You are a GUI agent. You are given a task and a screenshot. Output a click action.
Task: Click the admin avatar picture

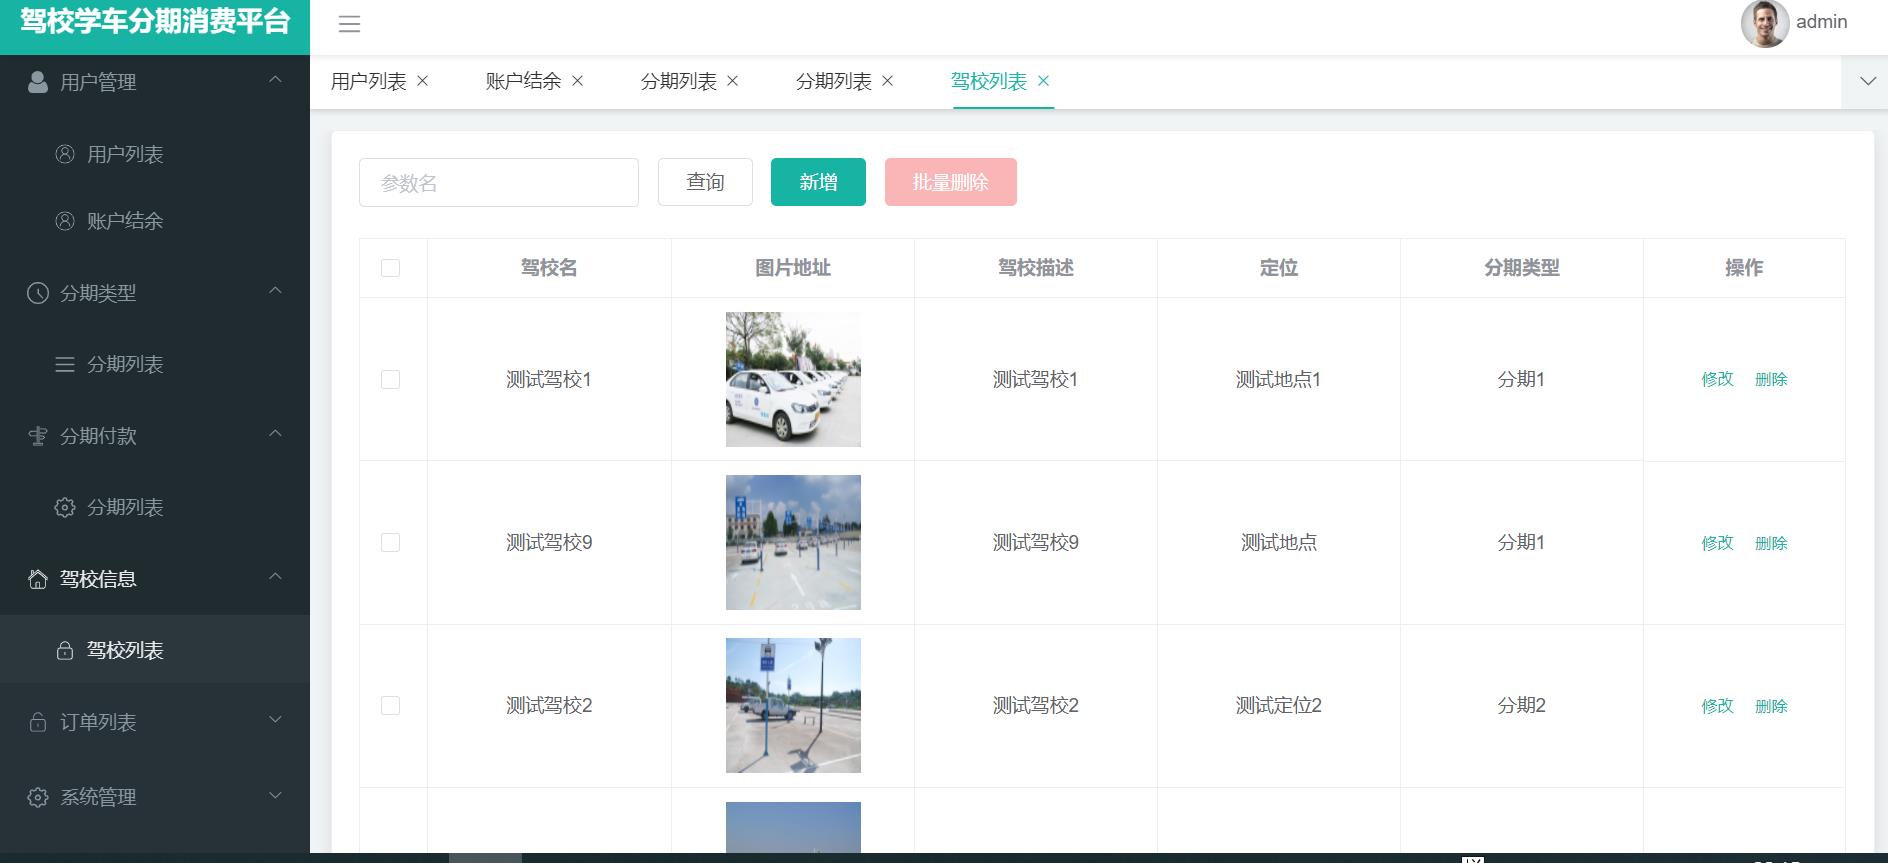(x=1765, y=23)
